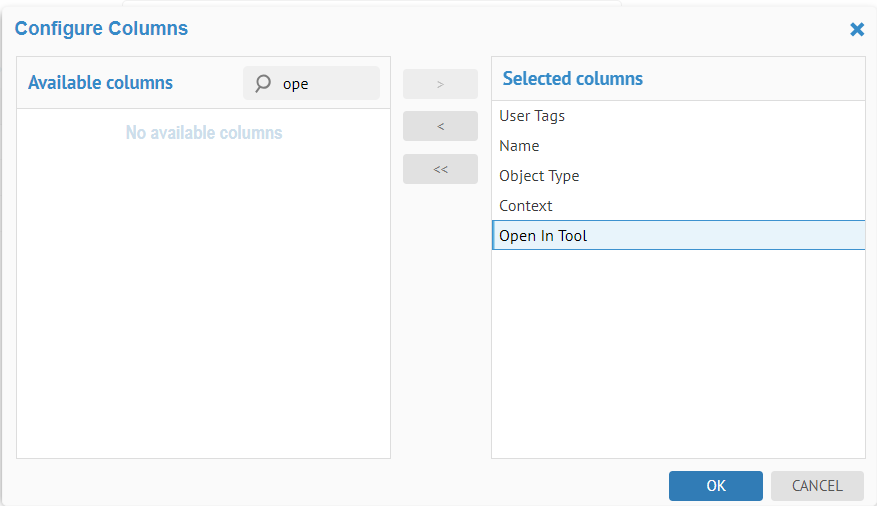Pick the Context column item

point(525,206)
